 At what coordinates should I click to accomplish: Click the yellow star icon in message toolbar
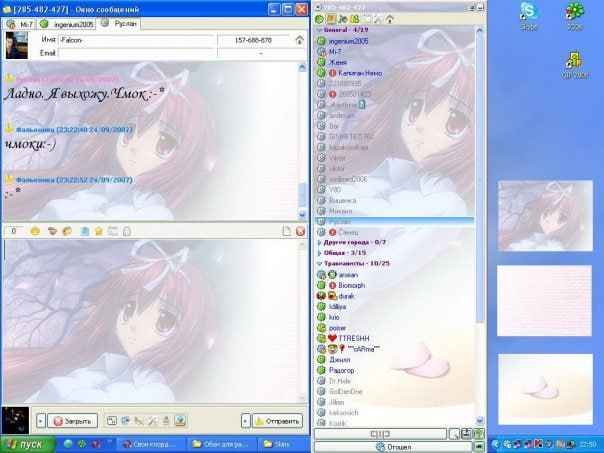98,231
